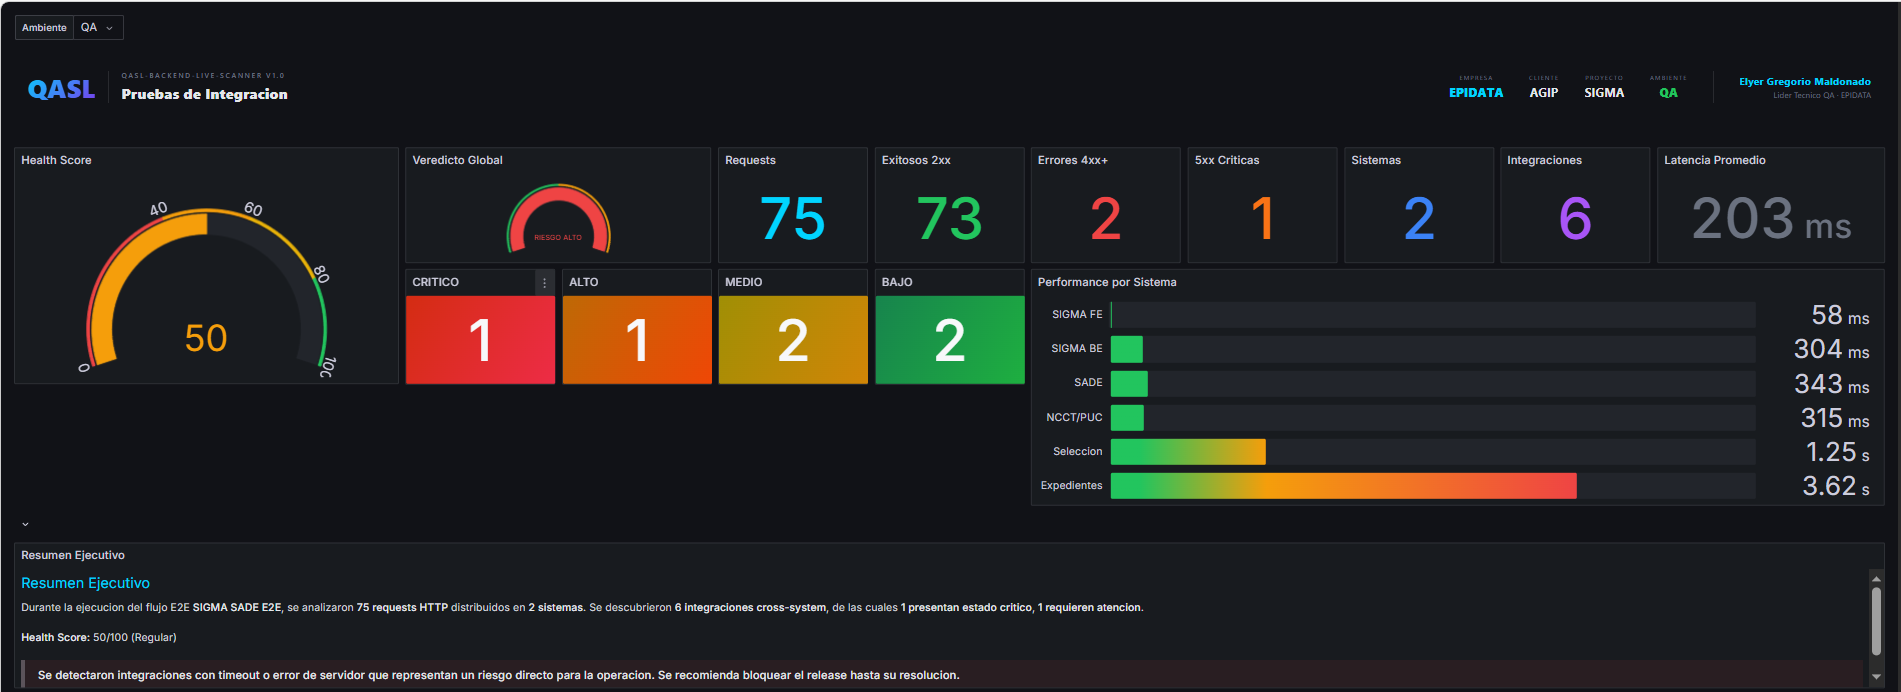The height and width of the screenshot is (692, 1901).
Task: Click the RIESGO ALTO gauge
Action: click(558, 218)
